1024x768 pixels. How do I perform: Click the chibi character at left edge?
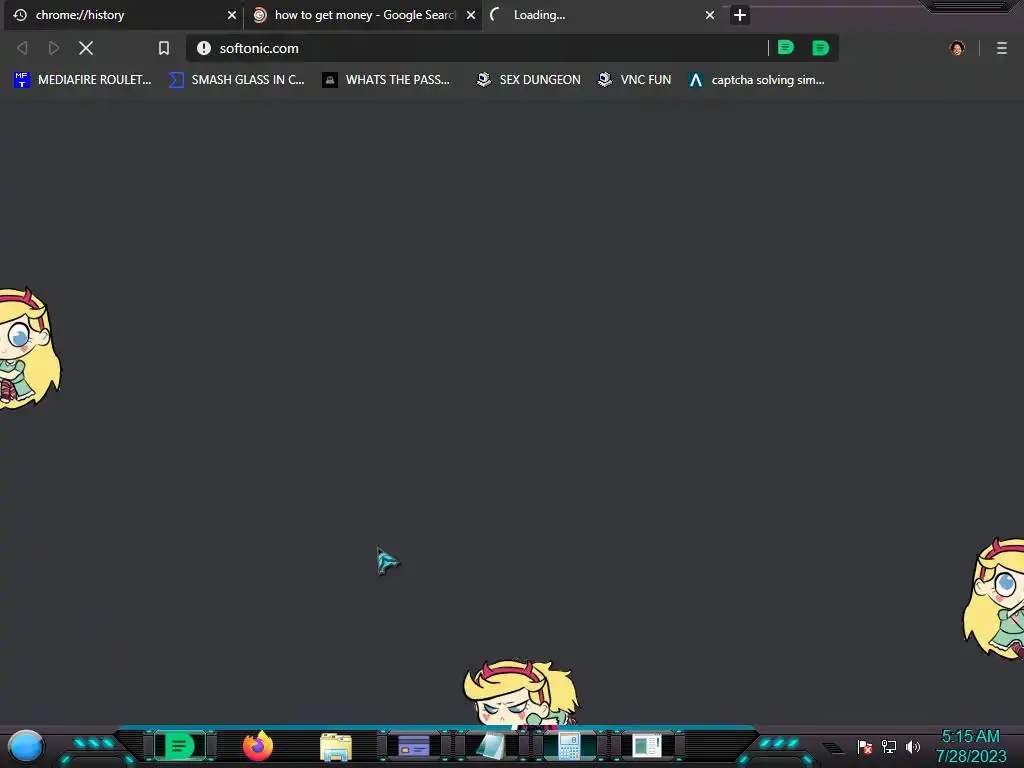29,349
